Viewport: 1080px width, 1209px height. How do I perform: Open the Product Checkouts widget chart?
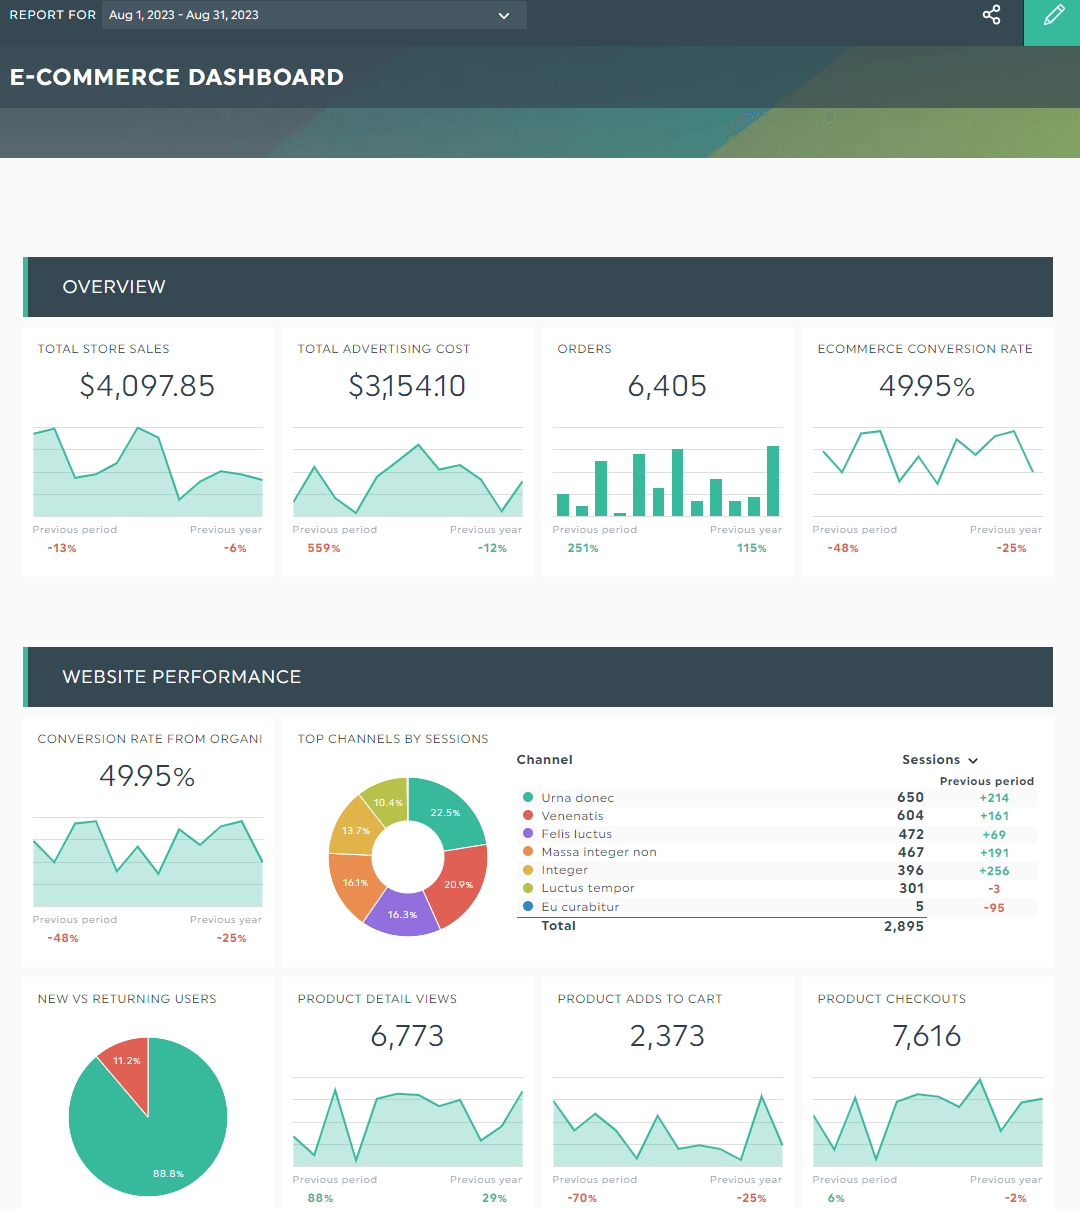tap(927, 1125)
